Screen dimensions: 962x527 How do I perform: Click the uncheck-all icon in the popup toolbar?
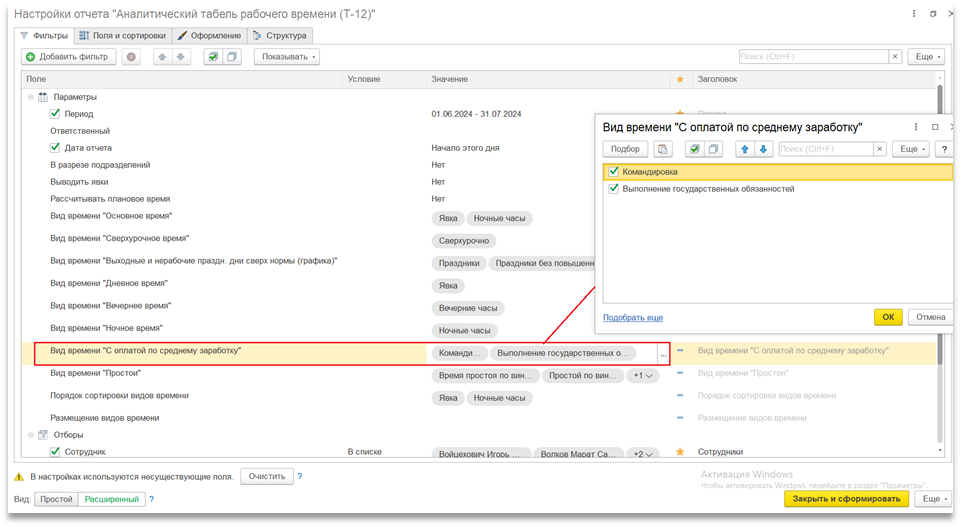[x=713, y=149]
